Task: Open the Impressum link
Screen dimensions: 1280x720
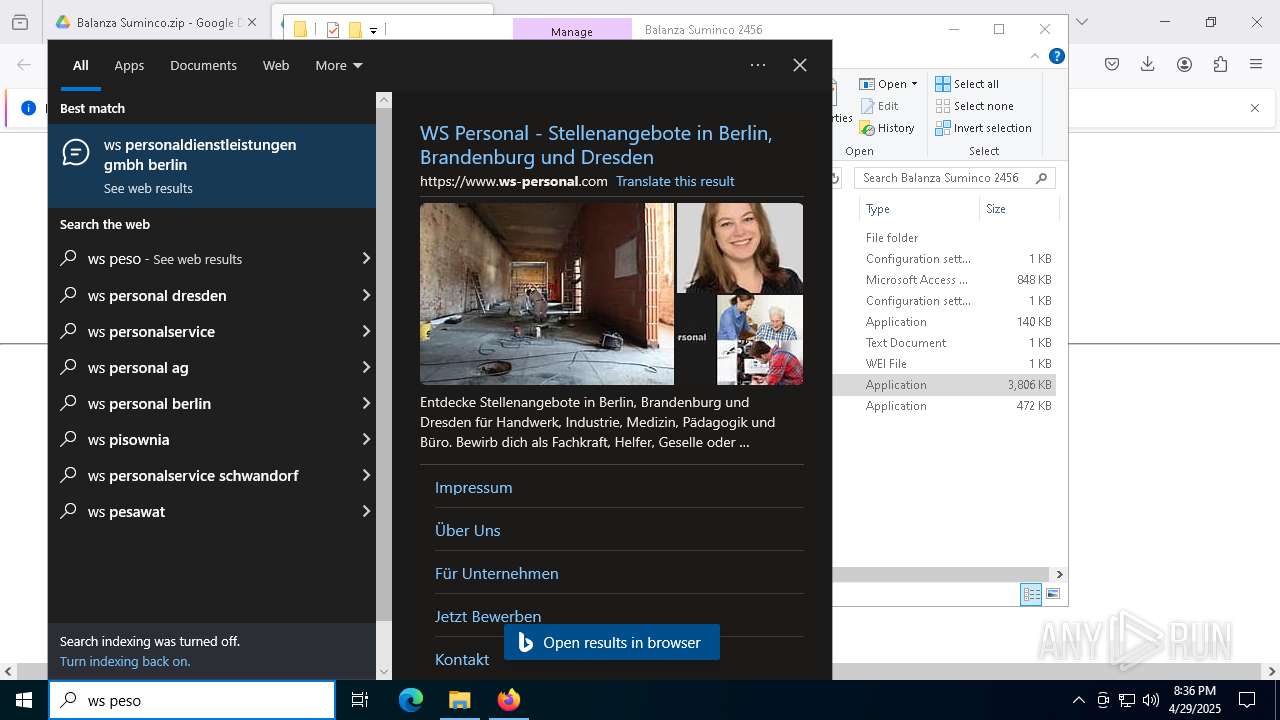Action: coord(473,487)
